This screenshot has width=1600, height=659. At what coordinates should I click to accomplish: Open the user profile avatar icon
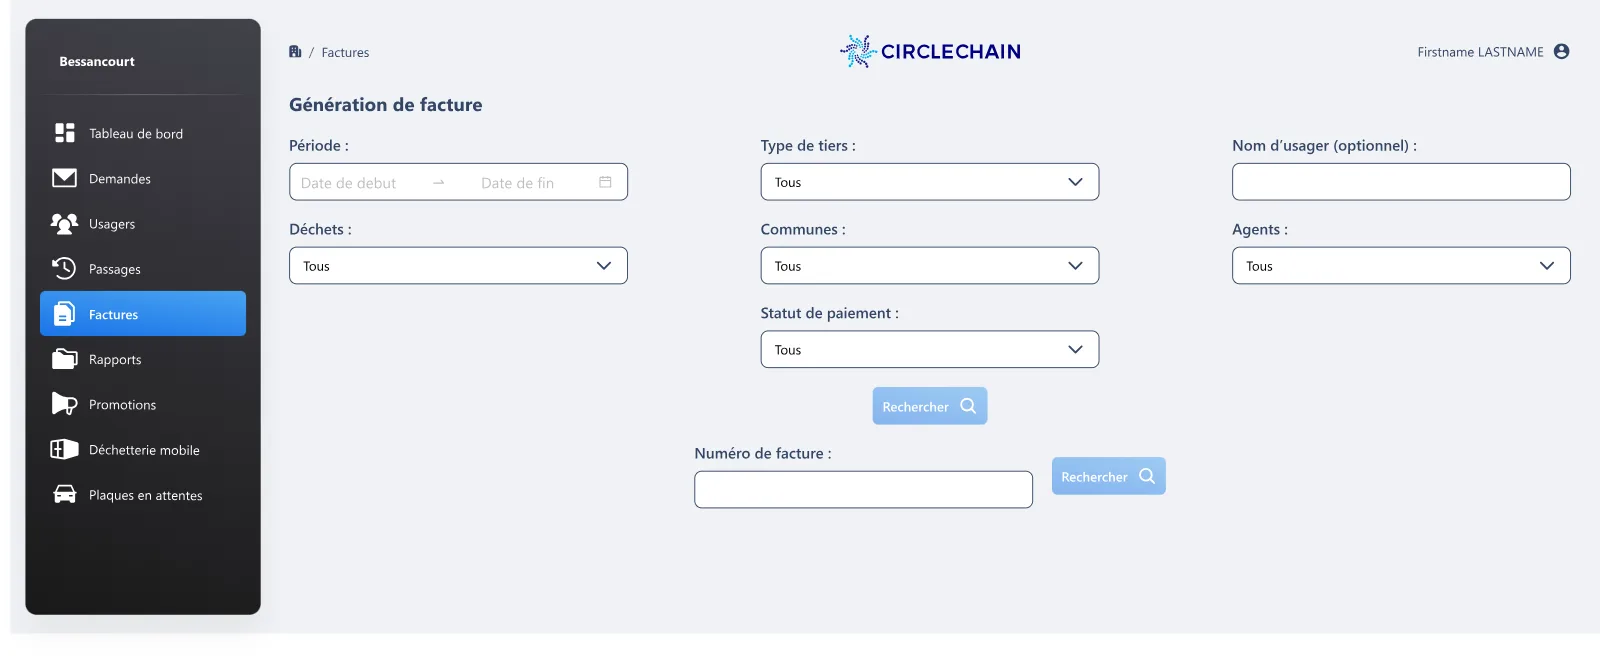click(x=1561, y=52)
